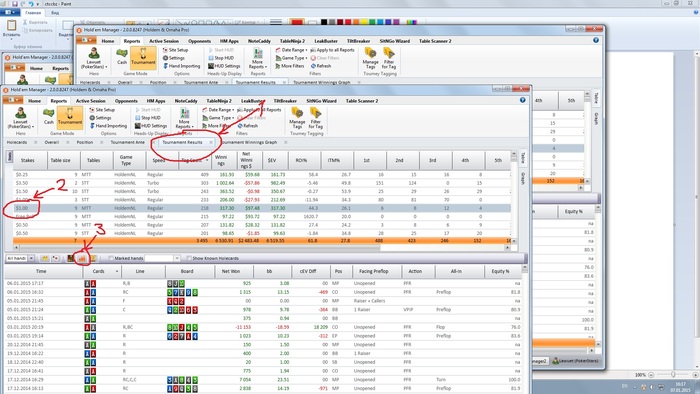Open Date Range filter in front window
The height and width of the screenshot is (394, 700).
pyautogui.click(x=217, y=110)
